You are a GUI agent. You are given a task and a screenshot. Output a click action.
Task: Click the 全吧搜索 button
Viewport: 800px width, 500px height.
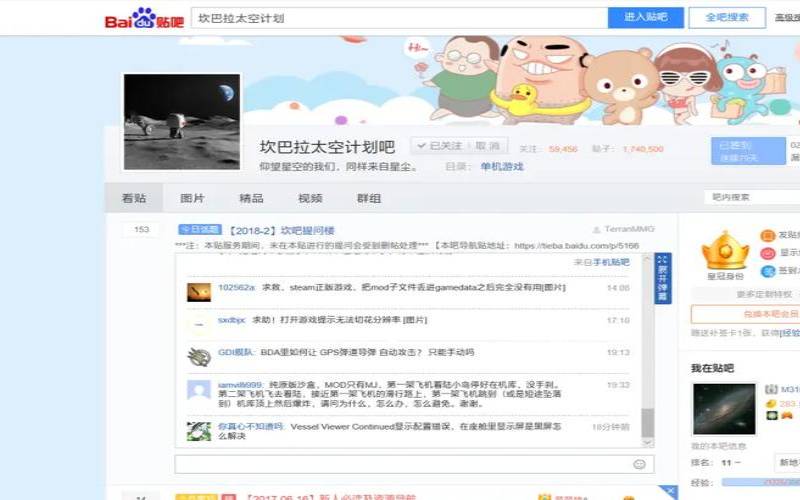727,17
